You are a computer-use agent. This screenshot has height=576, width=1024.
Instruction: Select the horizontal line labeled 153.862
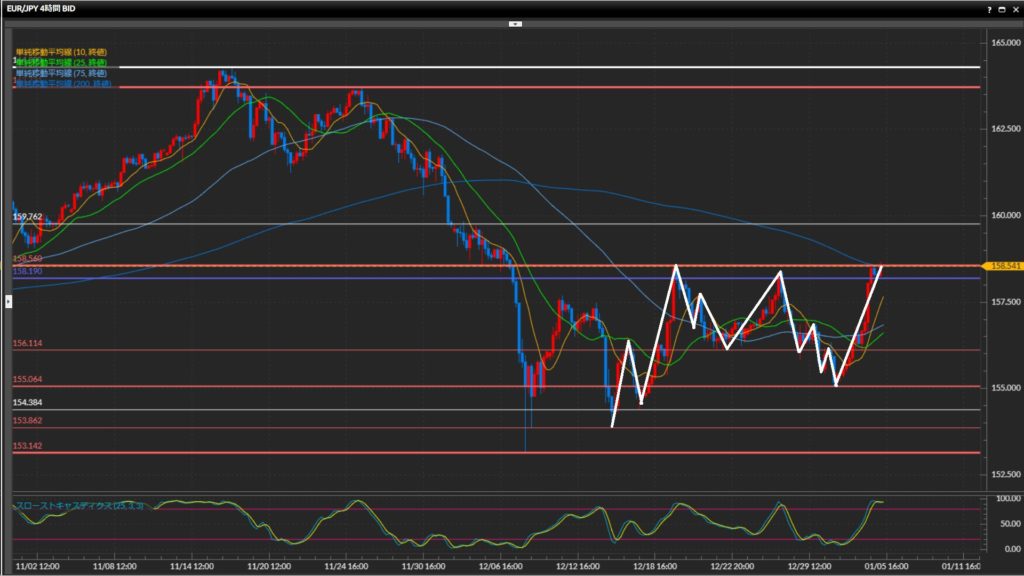[x=300, y=428]
